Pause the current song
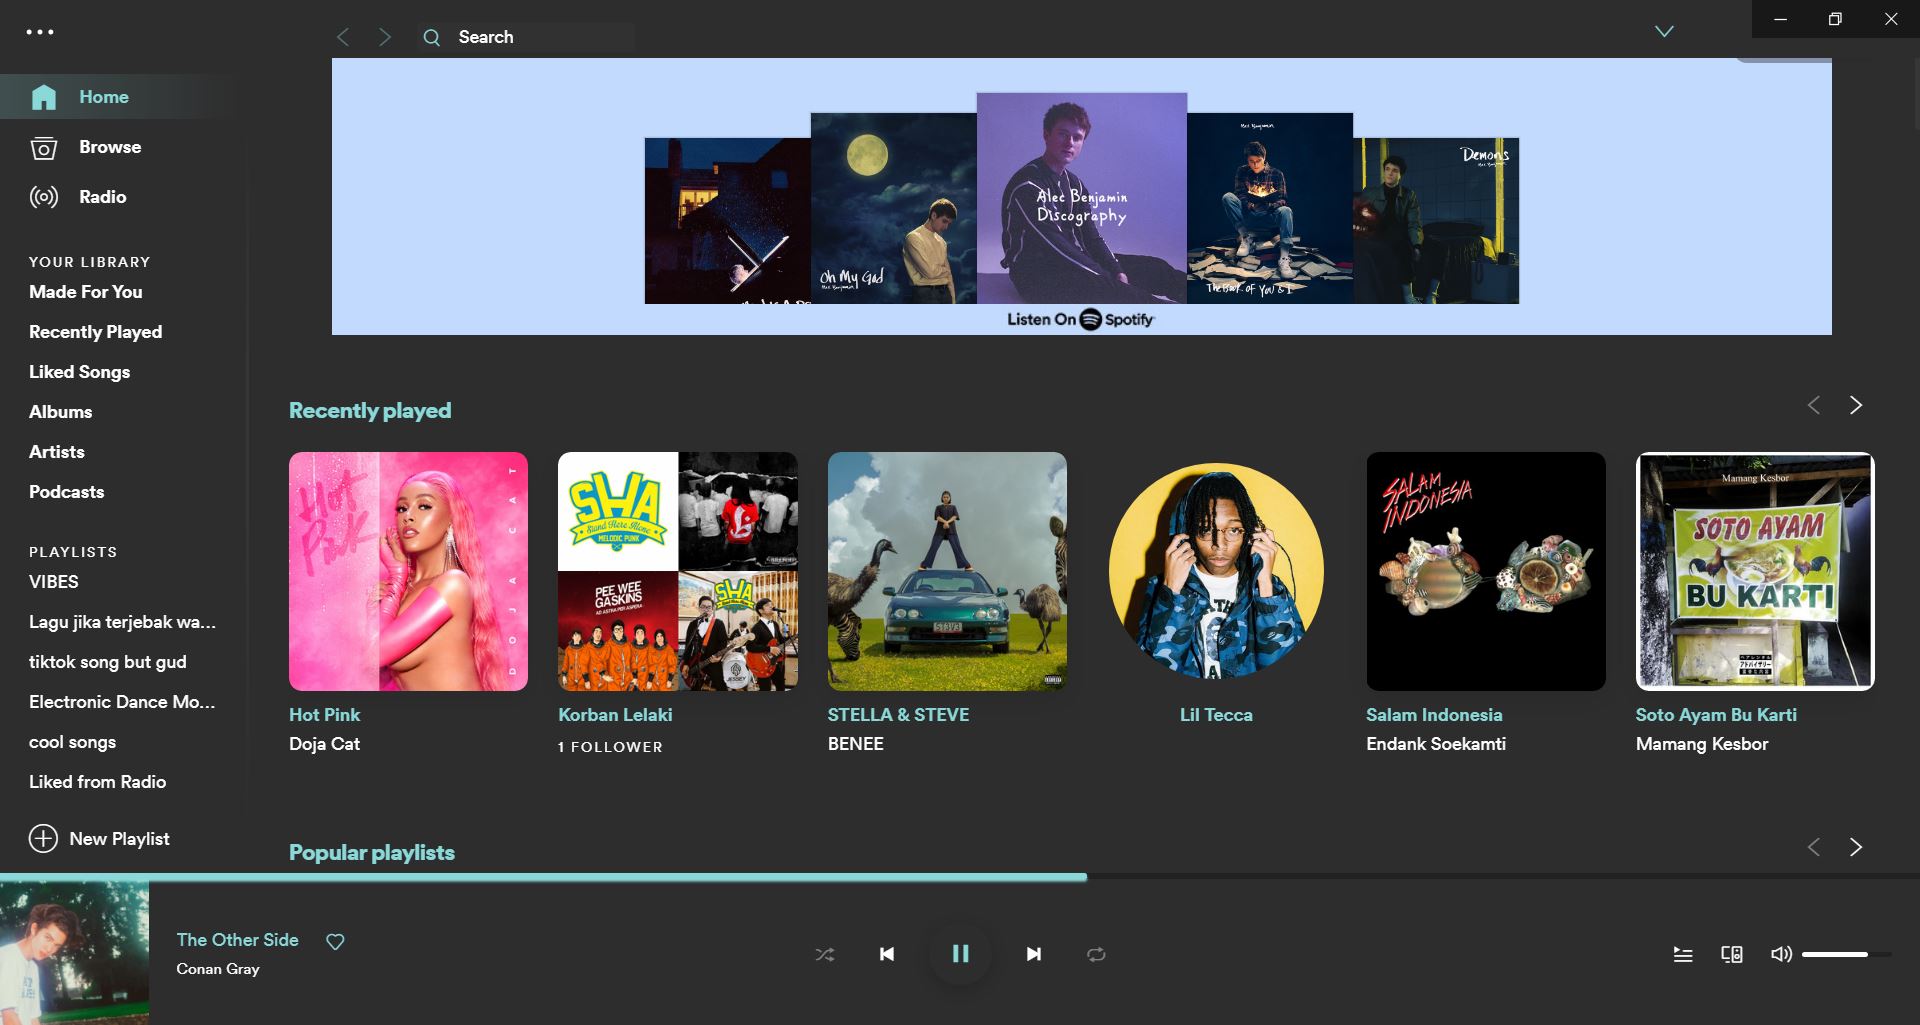The width and height of the screenshot is (1920, 1025). coord(960,954)
